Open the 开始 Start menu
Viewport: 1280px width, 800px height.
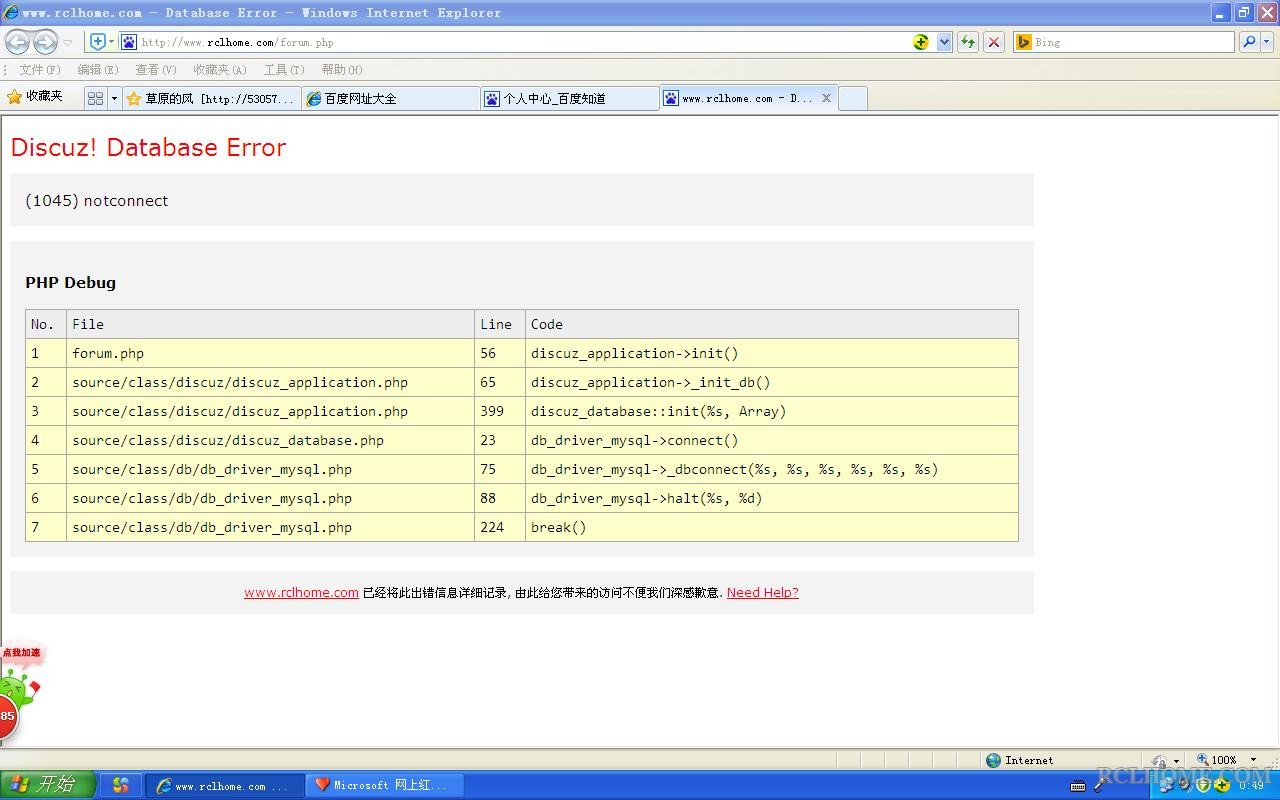click(47, 785)
